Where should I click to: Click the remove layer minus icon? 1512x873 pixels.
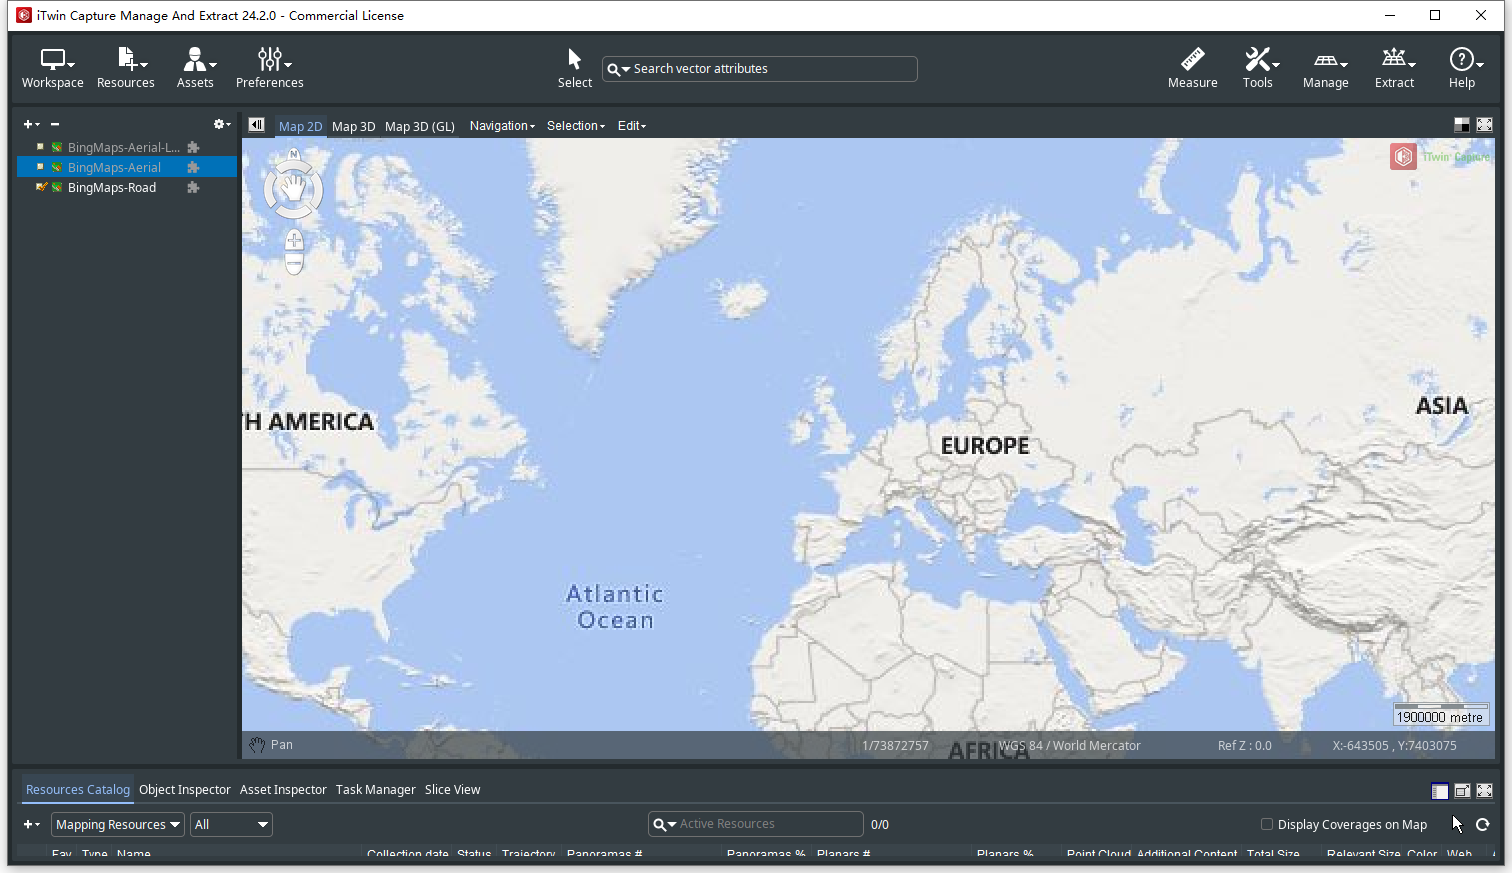tap(55, 124)
